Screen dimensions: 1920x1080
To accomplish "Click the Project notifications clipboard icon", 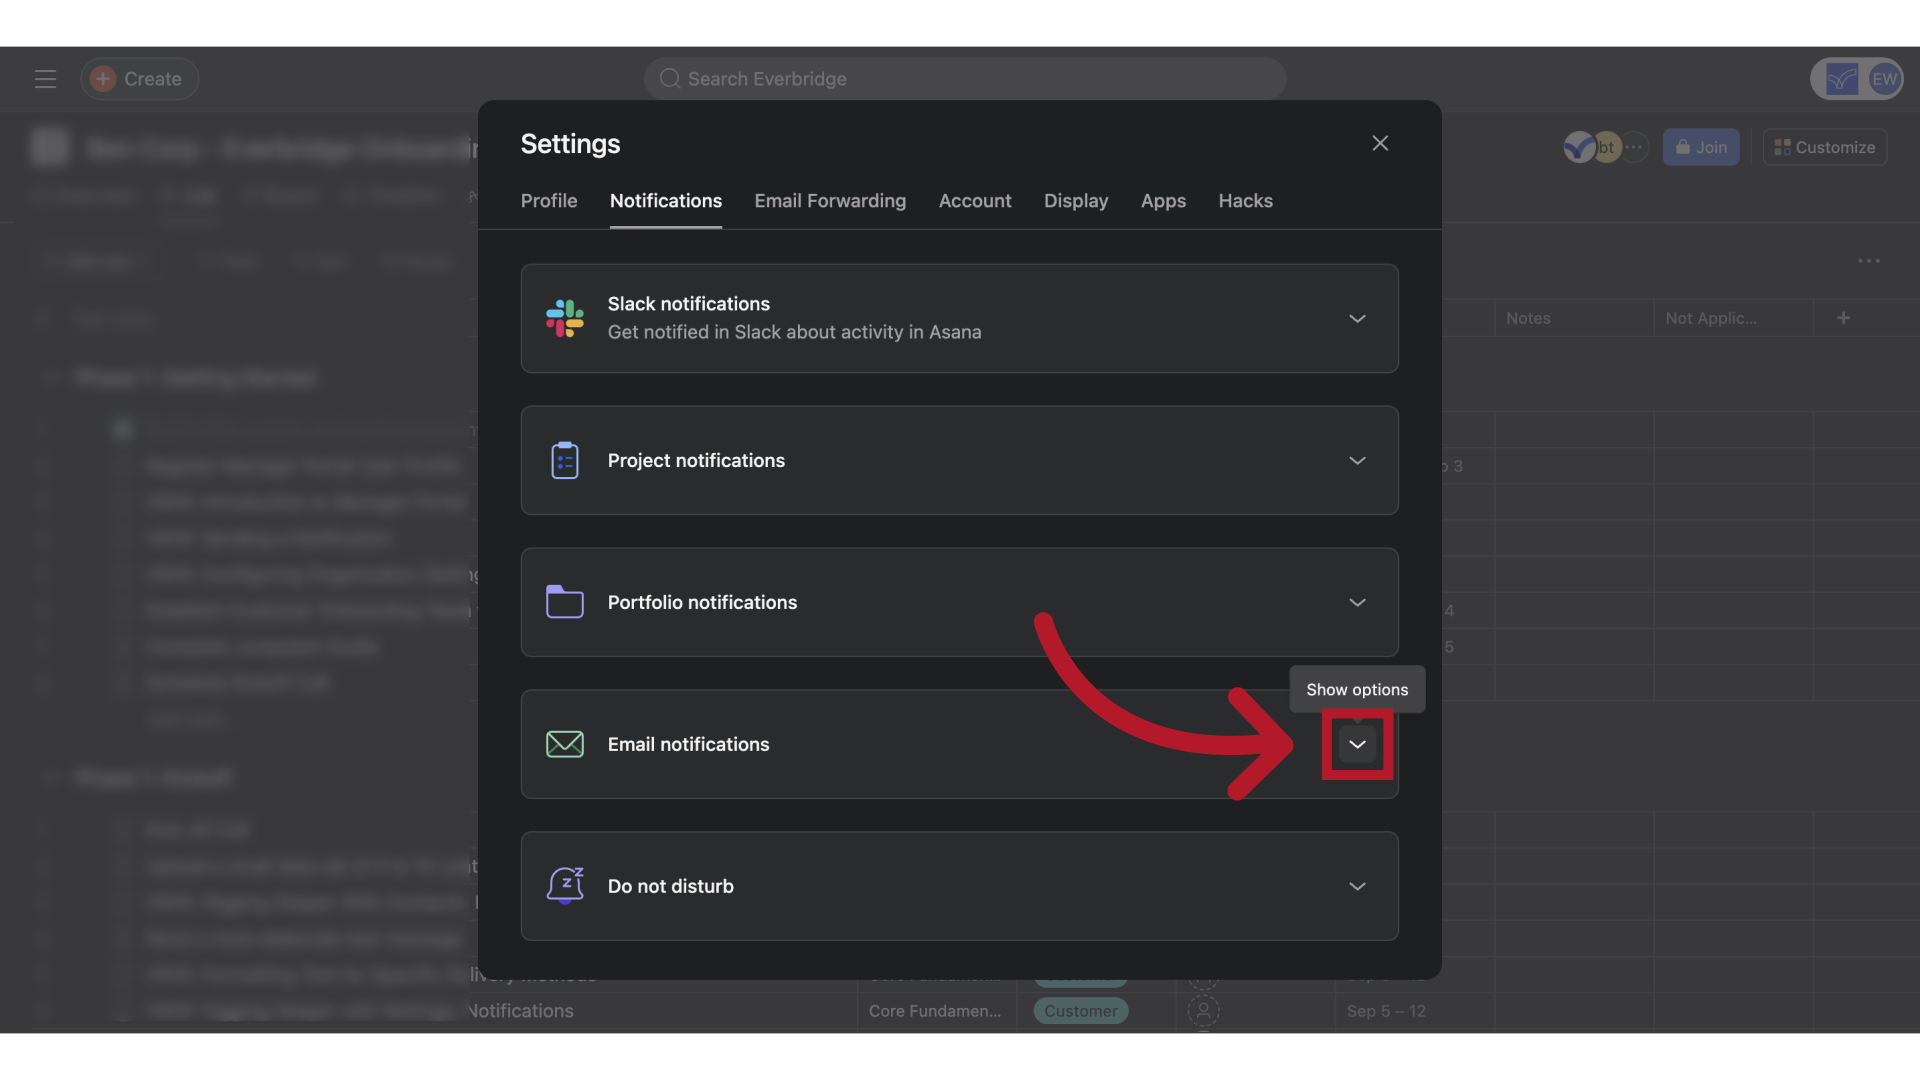I will (565, 461).
